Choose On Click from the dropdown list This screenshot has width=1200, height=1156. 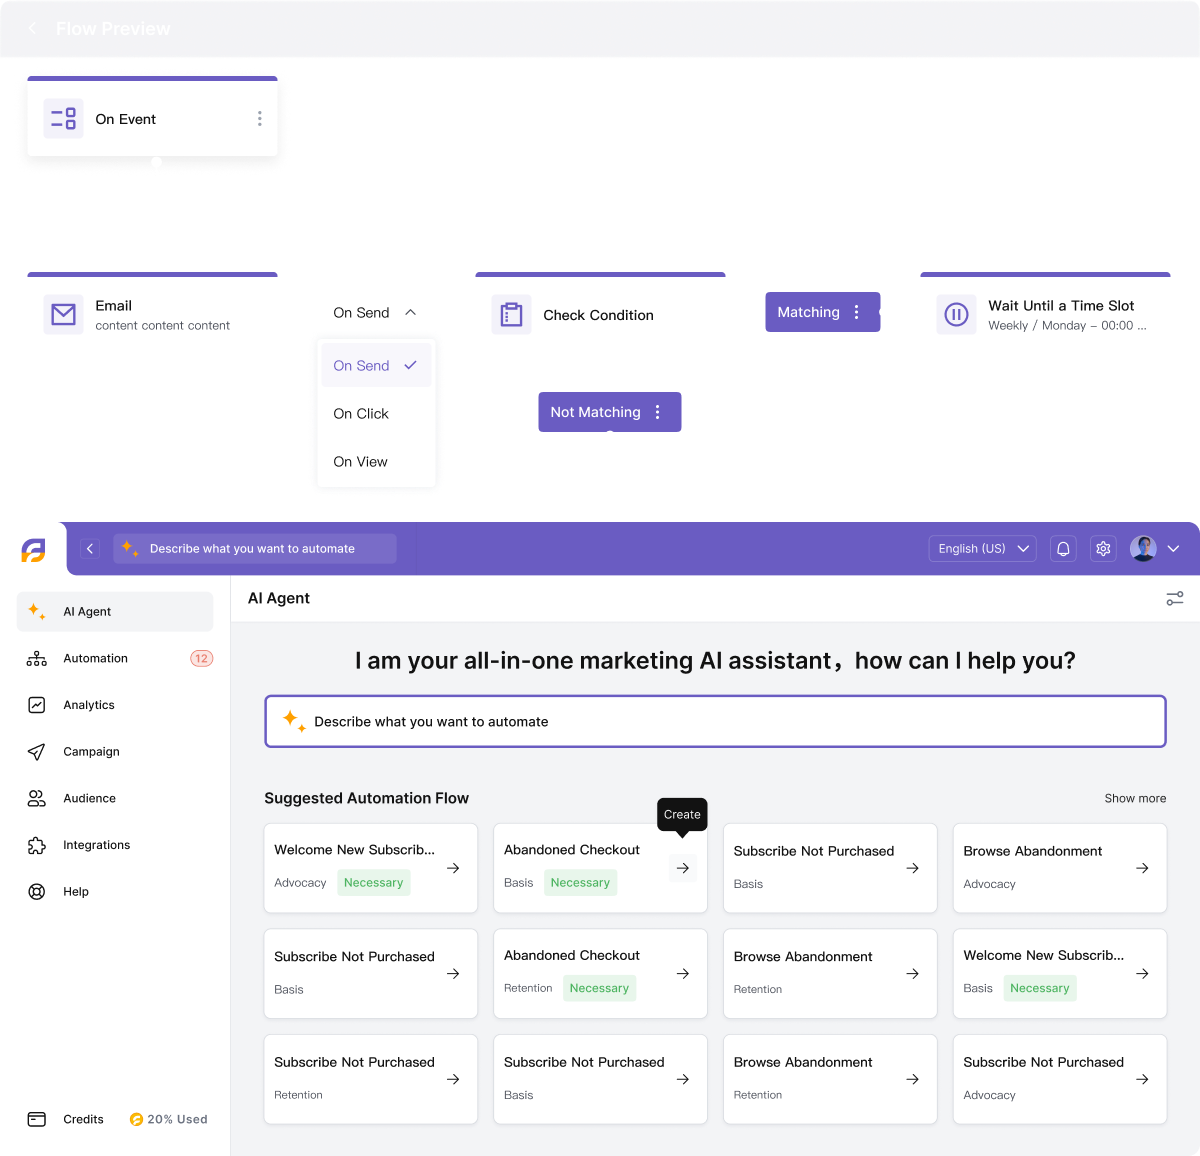pyautogui.click(x=361, y=414)
